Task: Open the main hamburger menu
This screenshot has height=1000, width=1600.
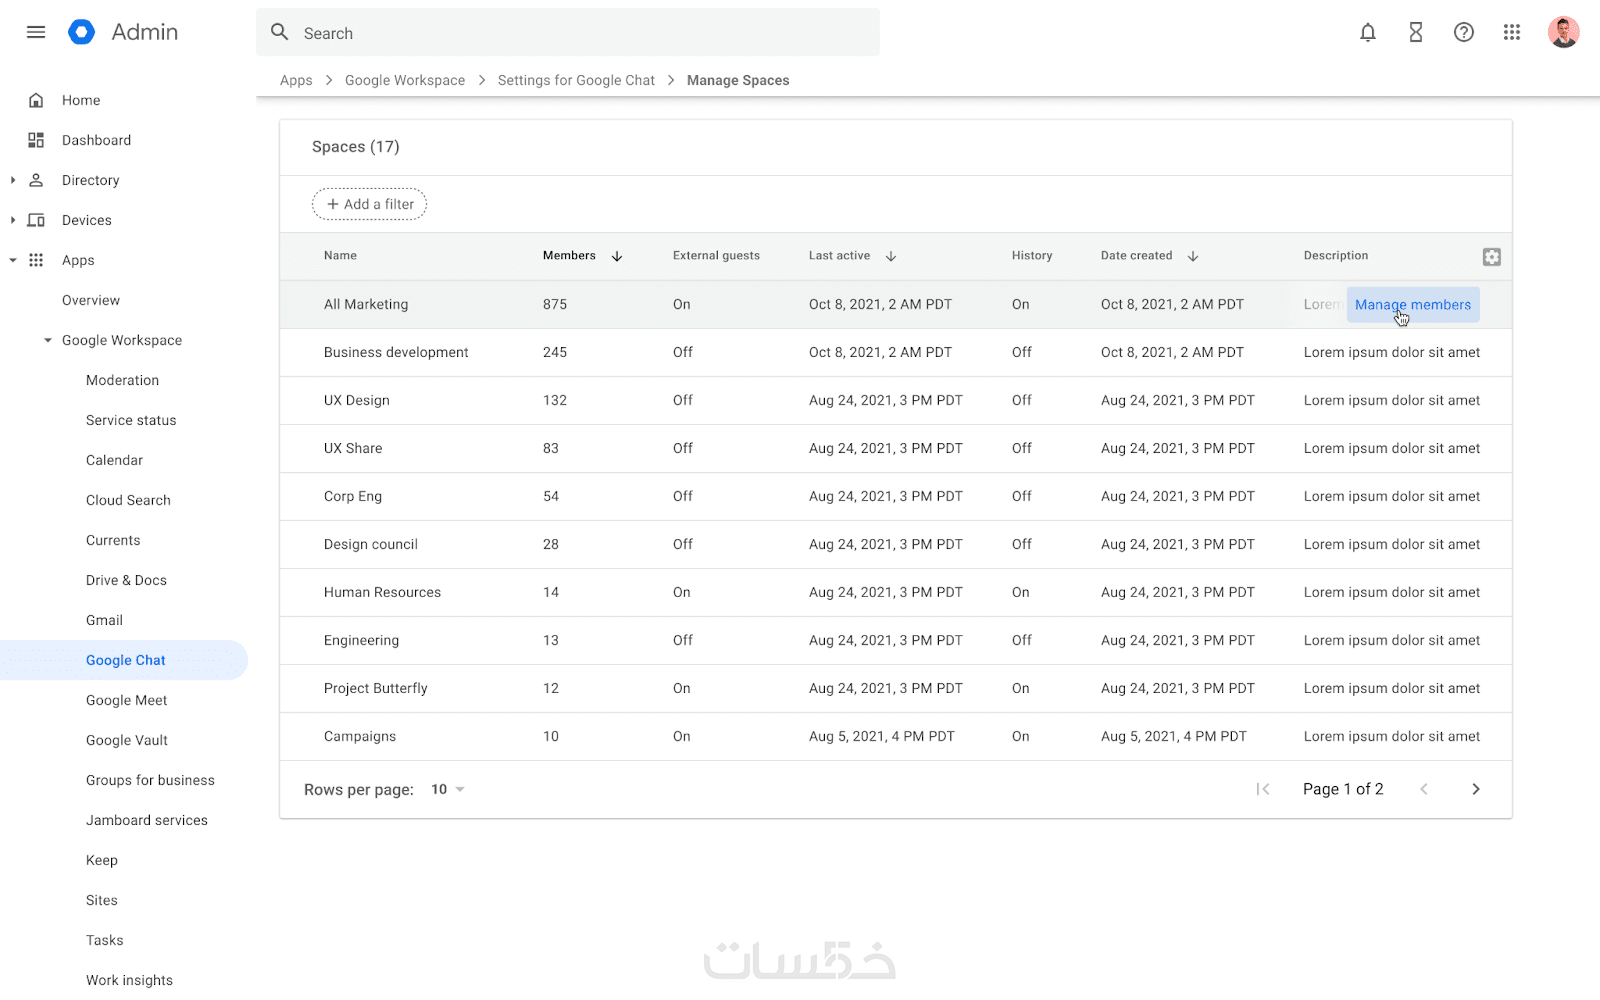Action: tap(36, 32)
